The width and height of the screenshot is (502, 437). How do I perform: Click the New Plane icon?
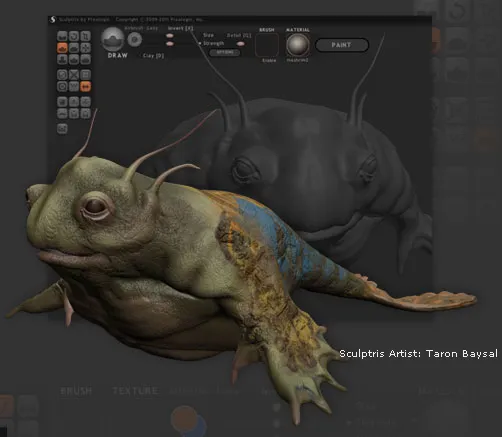(x=74, y=102)
